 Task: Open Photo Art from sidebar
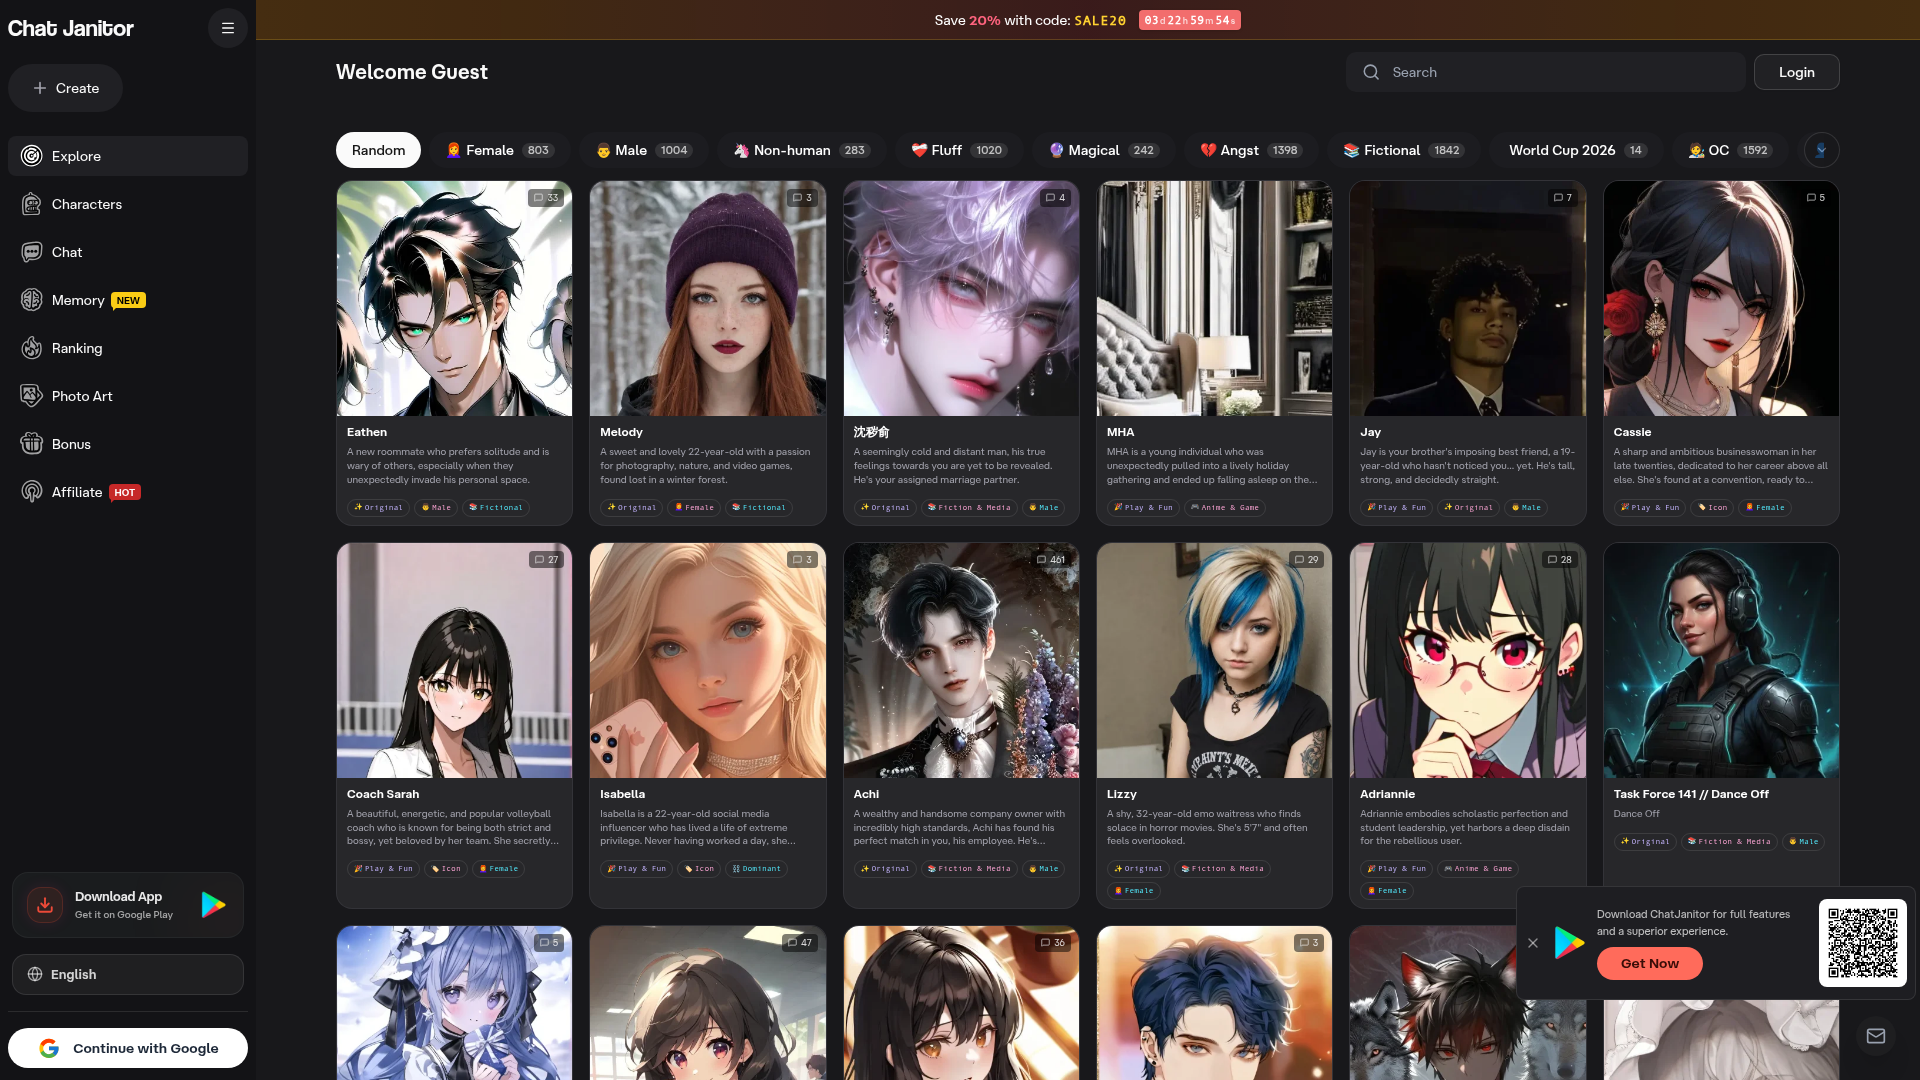pos(128,396)
